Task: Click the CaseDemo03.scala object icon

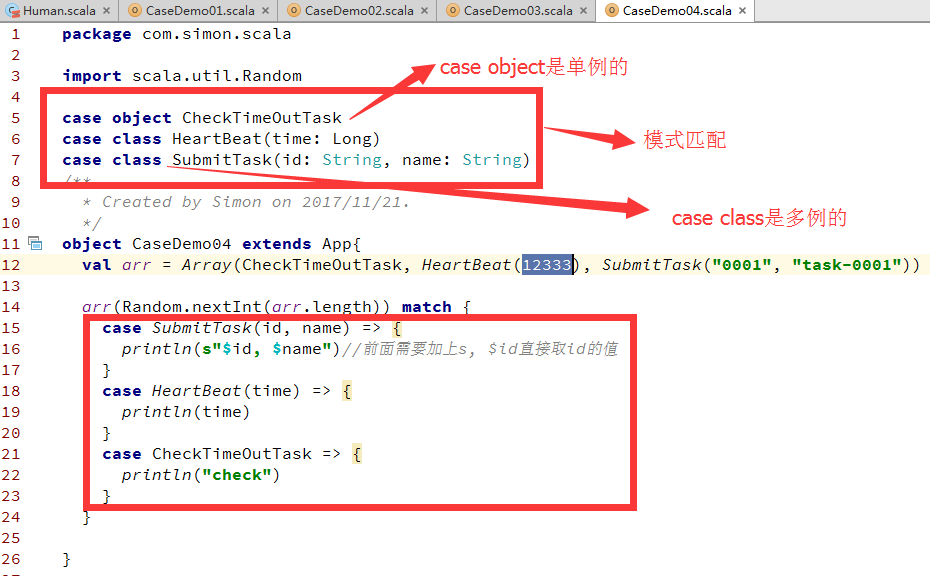Action: (x=453, y=10)
